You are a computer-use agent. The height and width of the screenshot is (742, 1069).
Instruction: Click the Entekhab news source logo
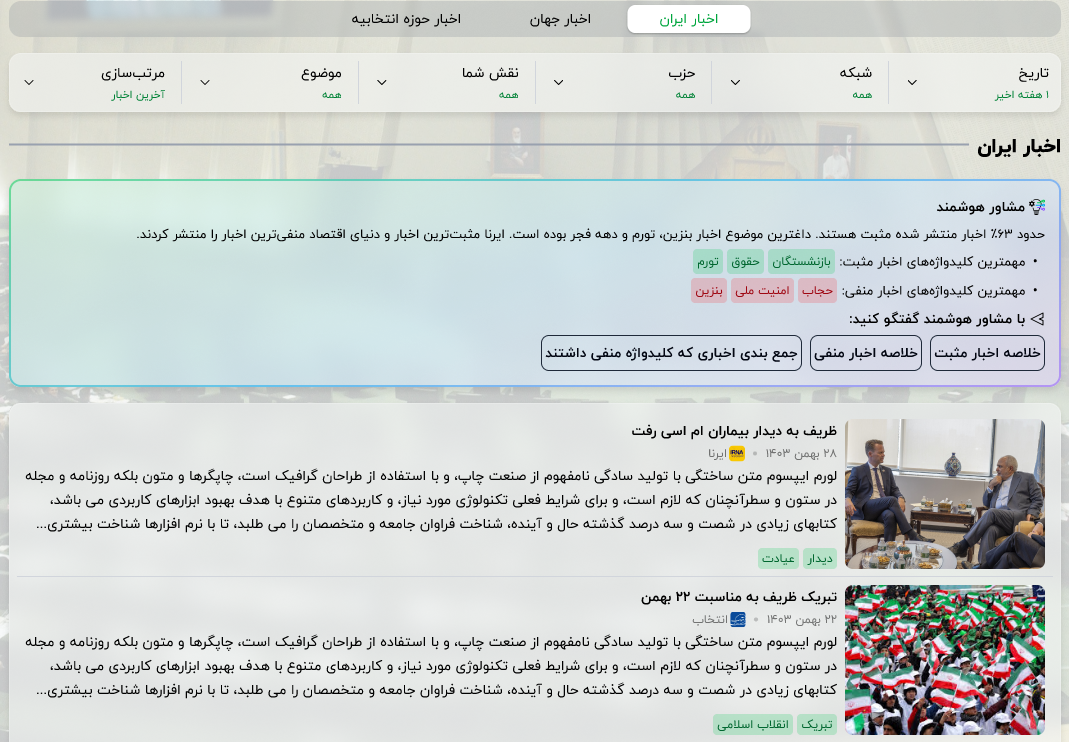[738, 619]
